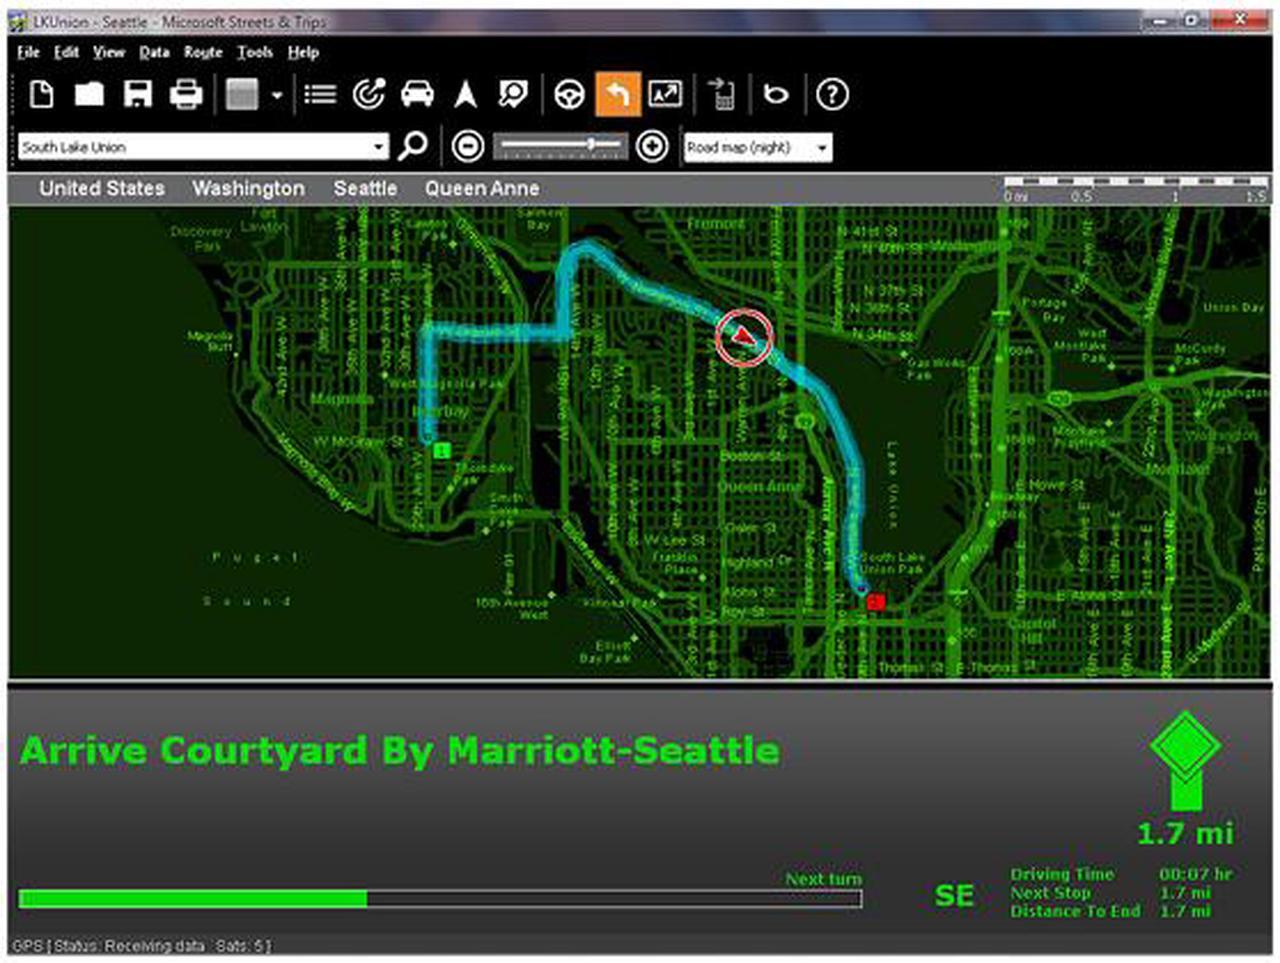The image size is (1280, 963).
Task: Click the map distance scale bar
Action: (1135, 189)
